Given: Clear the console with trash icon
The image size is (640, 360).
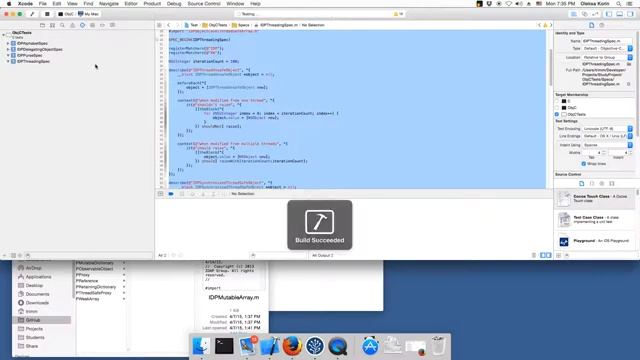Looking at the screenshot, I should [x=534, y=256].
